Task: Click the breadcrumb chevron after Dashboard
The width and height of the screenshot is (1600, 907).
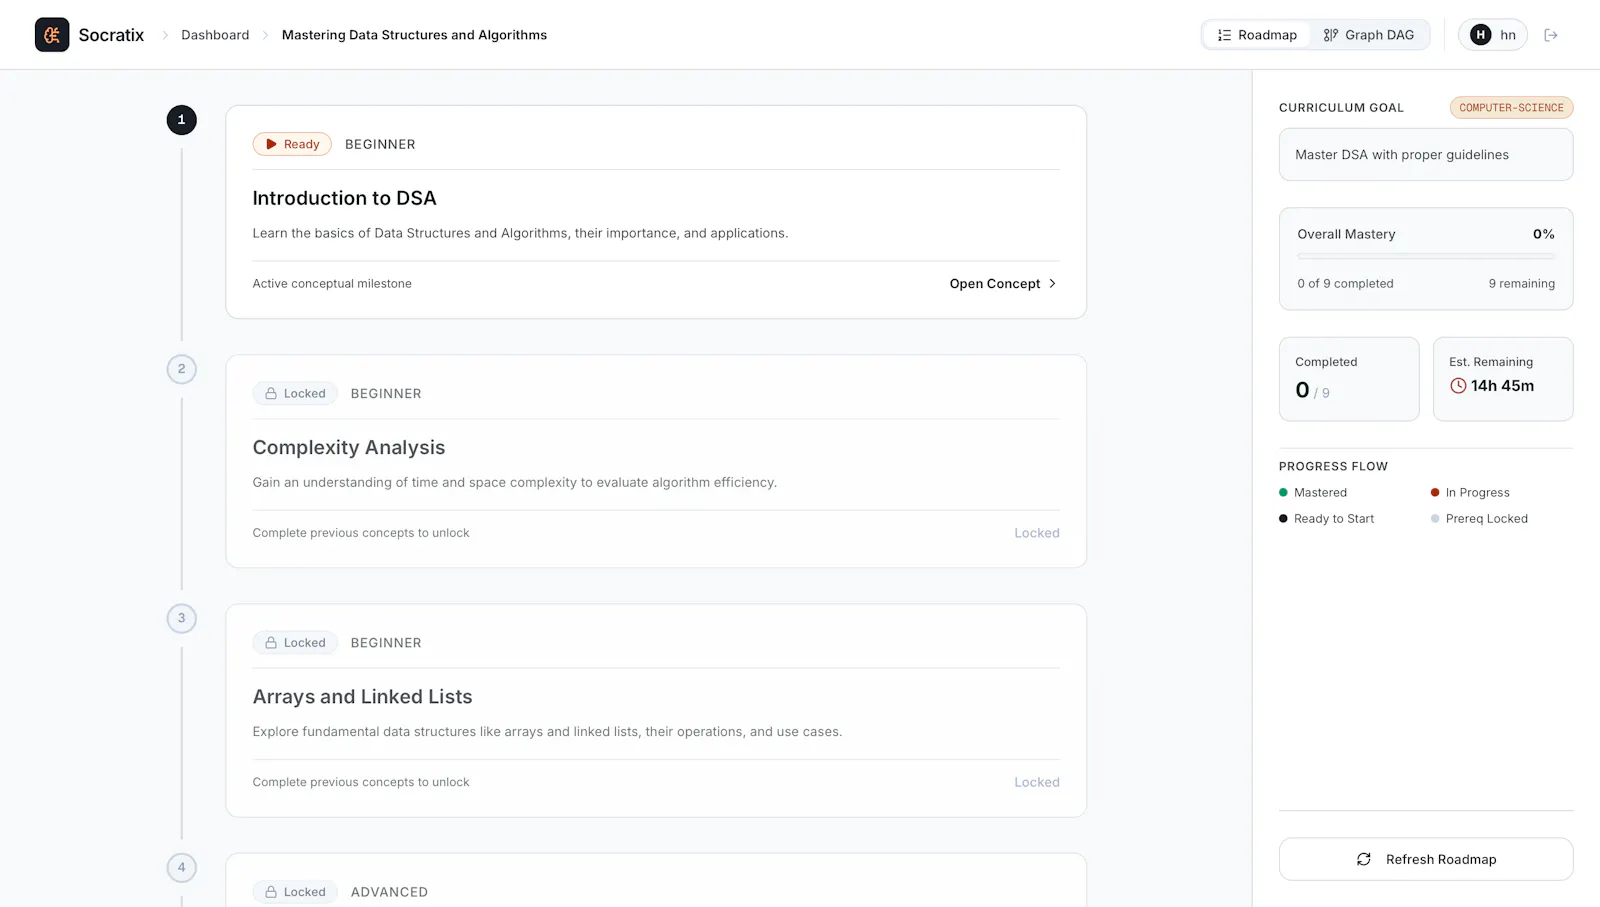Action: tap(265, 35)
